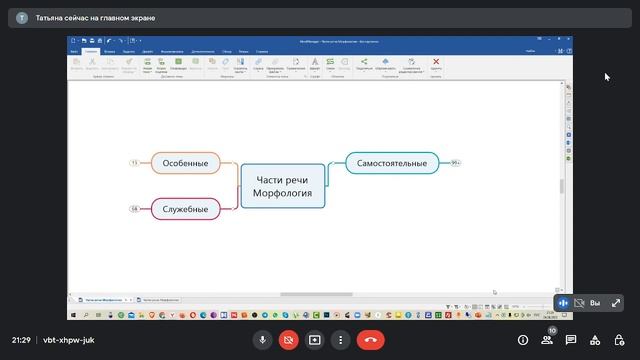Mute the microphone in Meet
The width and height of the screenshot is (640, 360).
click(x=262, y=340)
